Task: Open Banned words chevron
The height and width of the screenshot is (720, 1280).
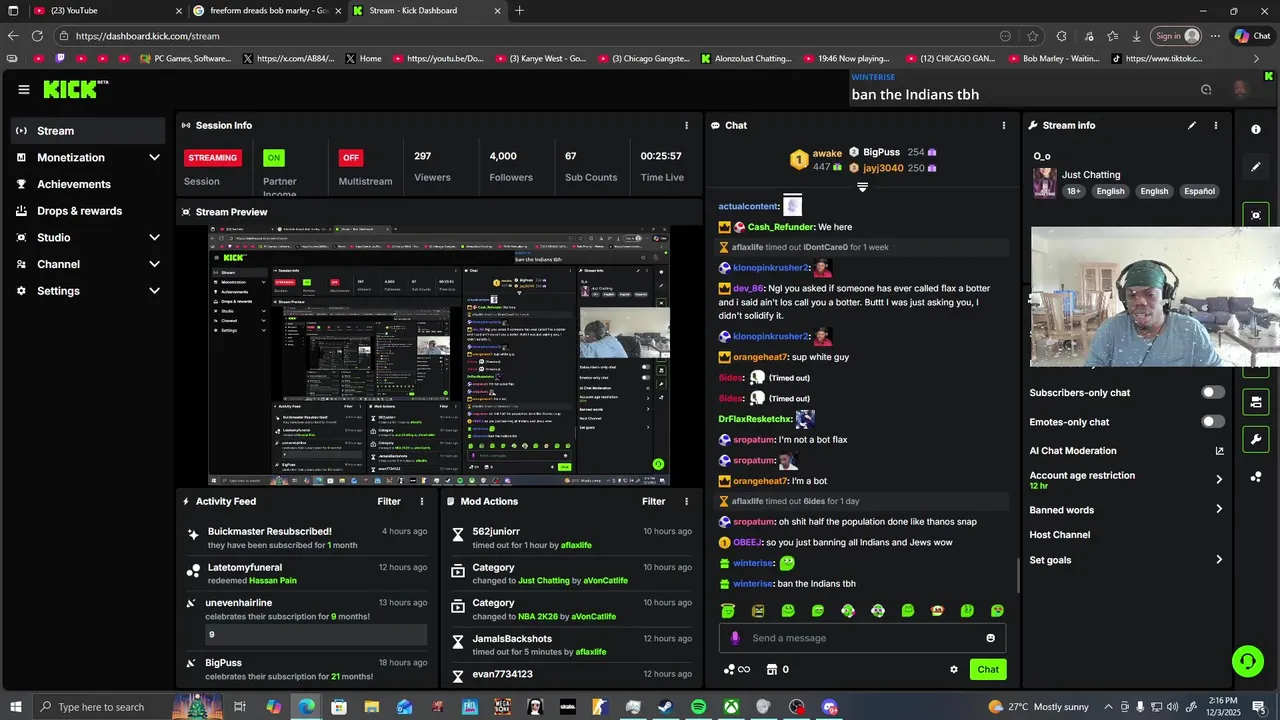Action: point(1219,510)
